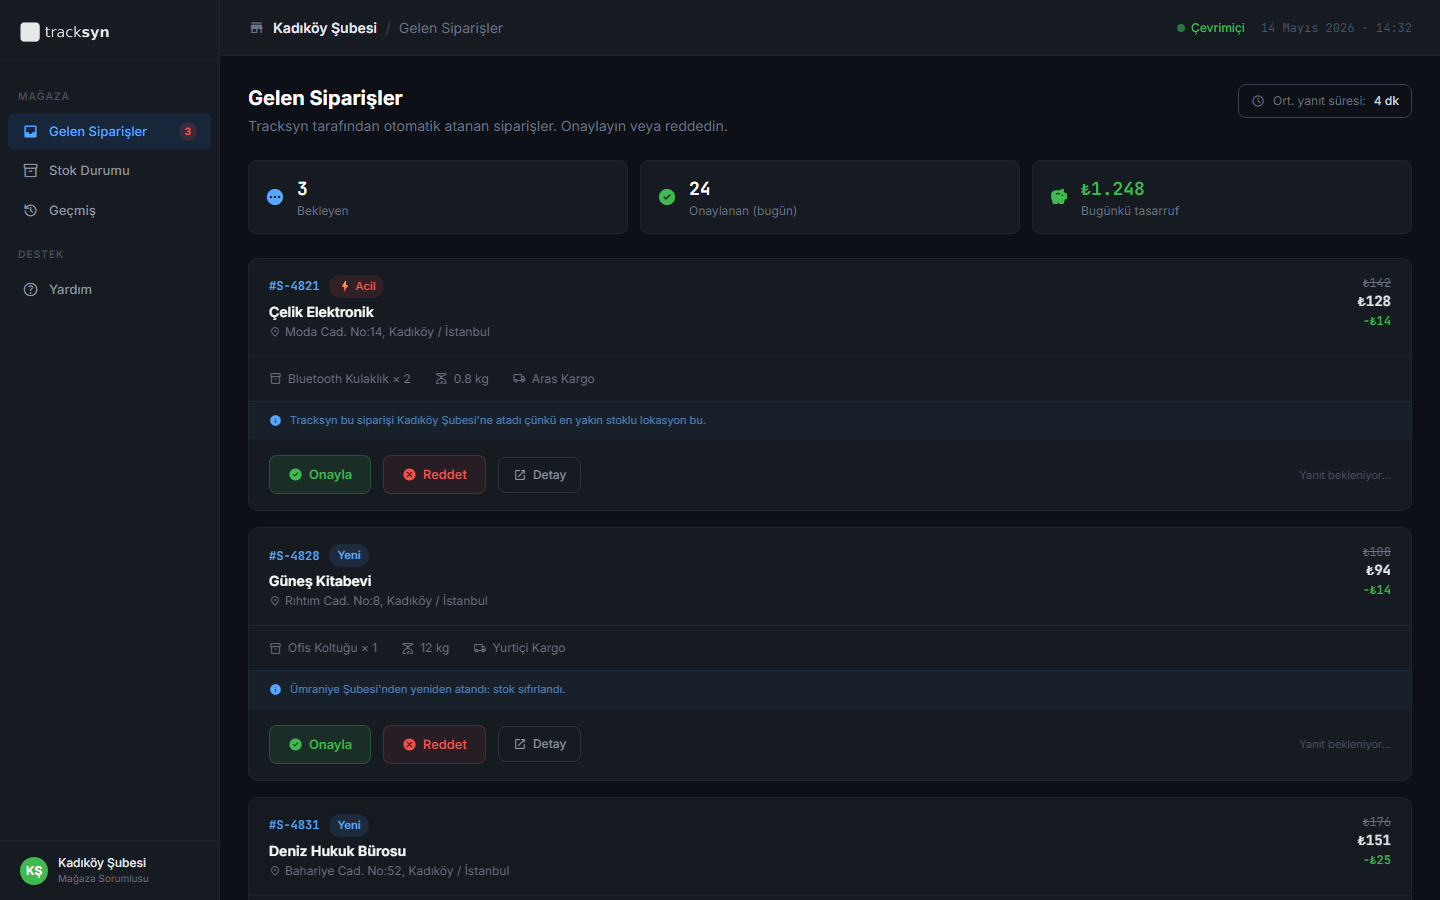Click the Bekleyen stat card

[x=438, y=197]
